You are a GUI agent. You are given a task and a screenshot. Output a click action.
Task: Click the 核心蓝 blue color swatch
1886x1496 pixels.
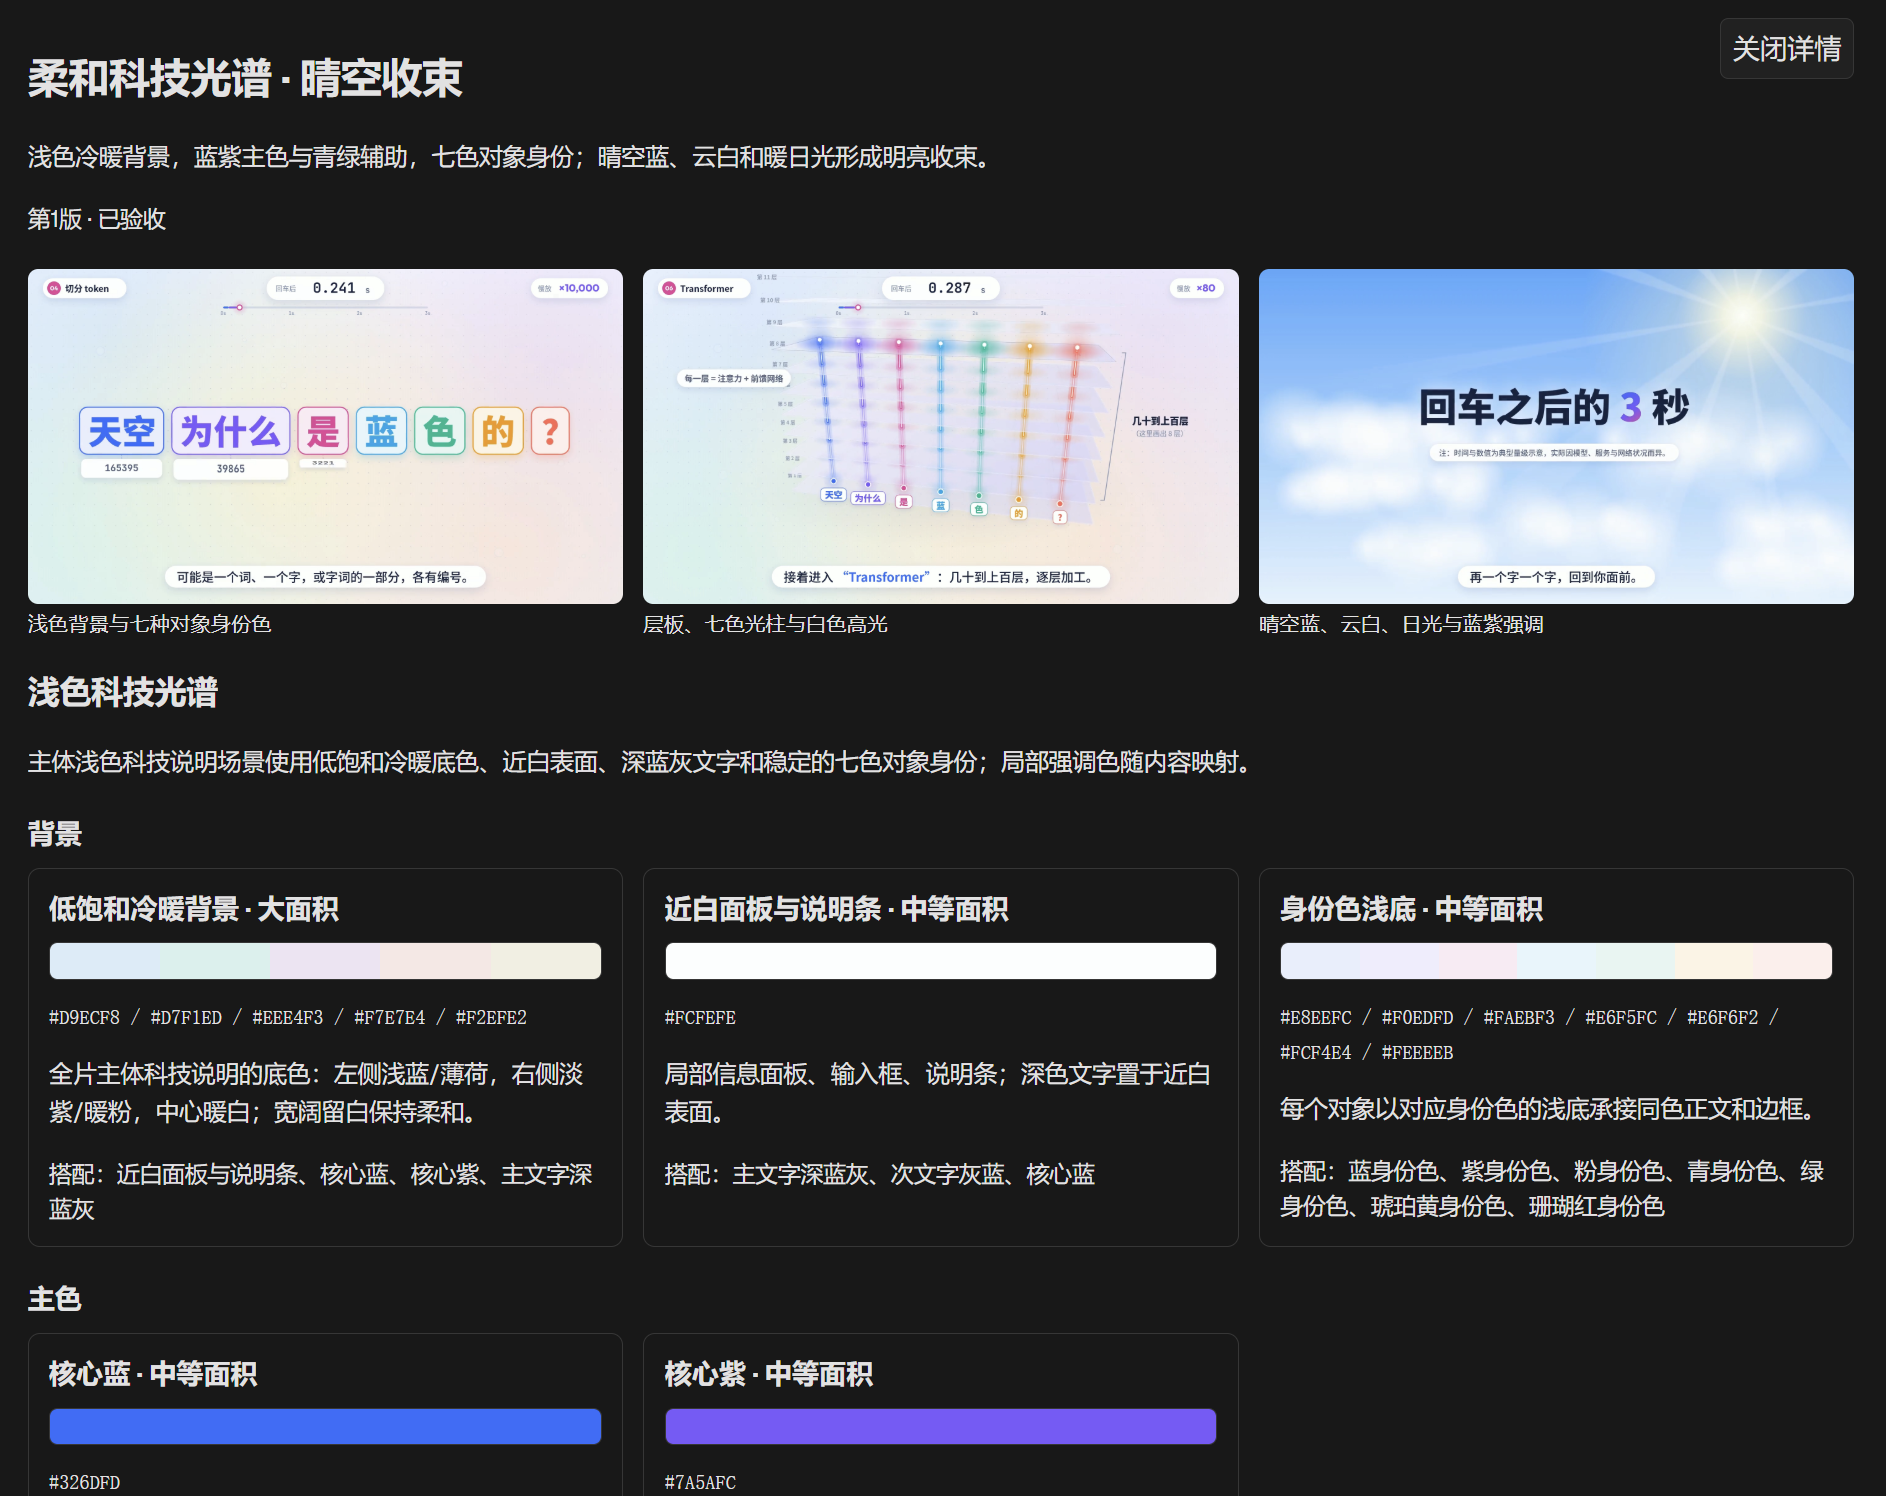click(325, 1426)
